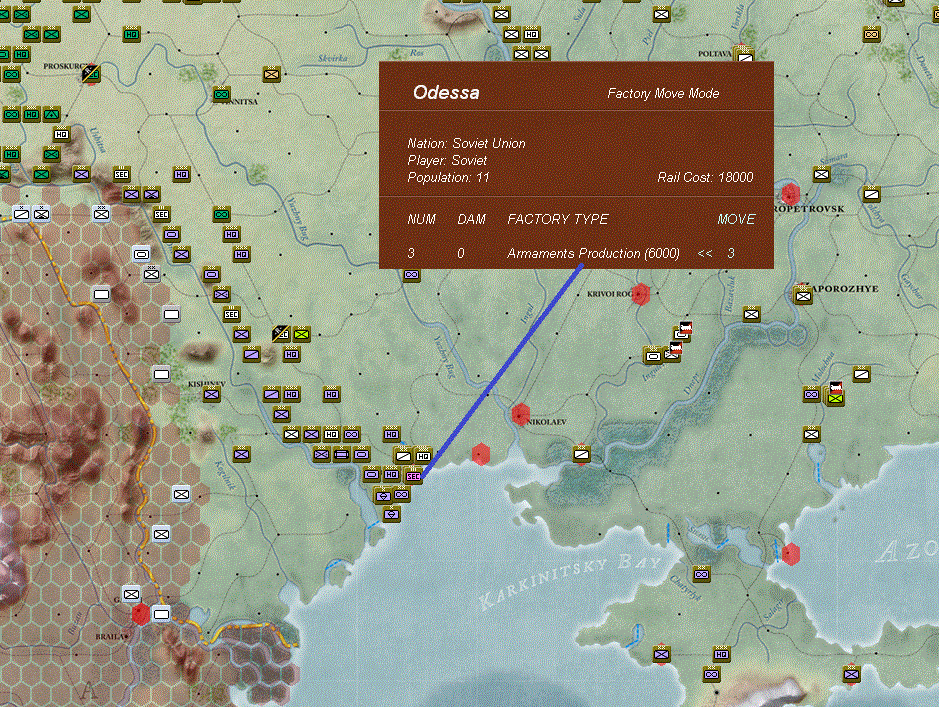Click the Nation: Soviet Union line
Screen dimensions: 939x707
tap(466, 144)
